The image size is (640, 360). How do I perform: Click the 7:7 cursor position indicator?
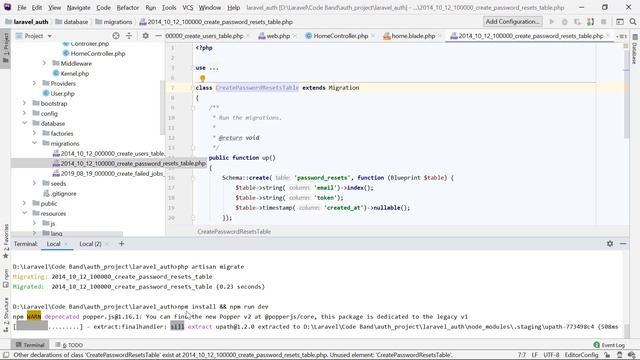(522, 355)
